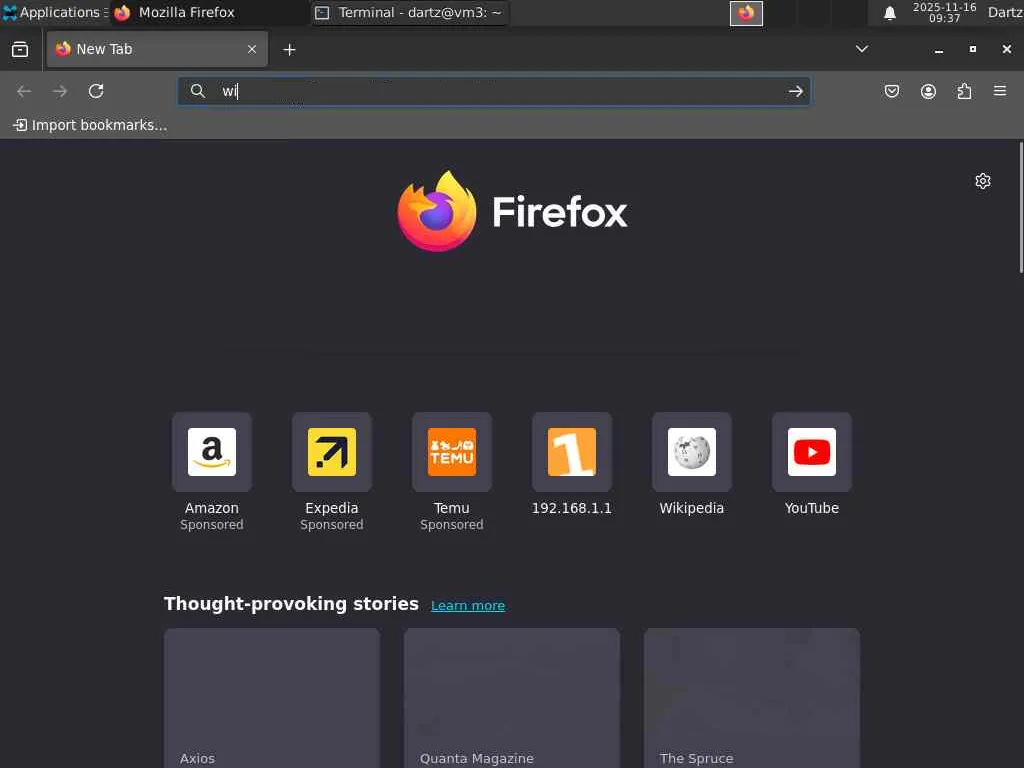
Task: Open the Axios story card
Action: [272, 698]
